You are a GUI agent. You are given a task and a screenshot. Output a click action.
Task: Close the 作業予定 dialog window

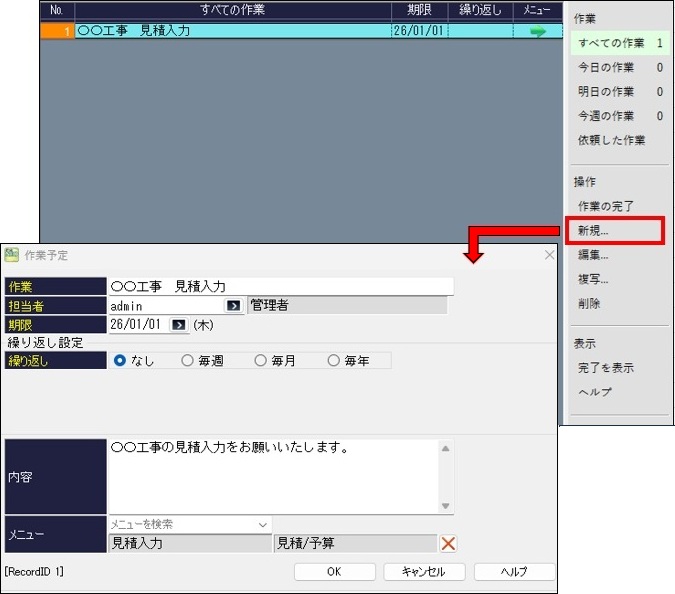549,255
